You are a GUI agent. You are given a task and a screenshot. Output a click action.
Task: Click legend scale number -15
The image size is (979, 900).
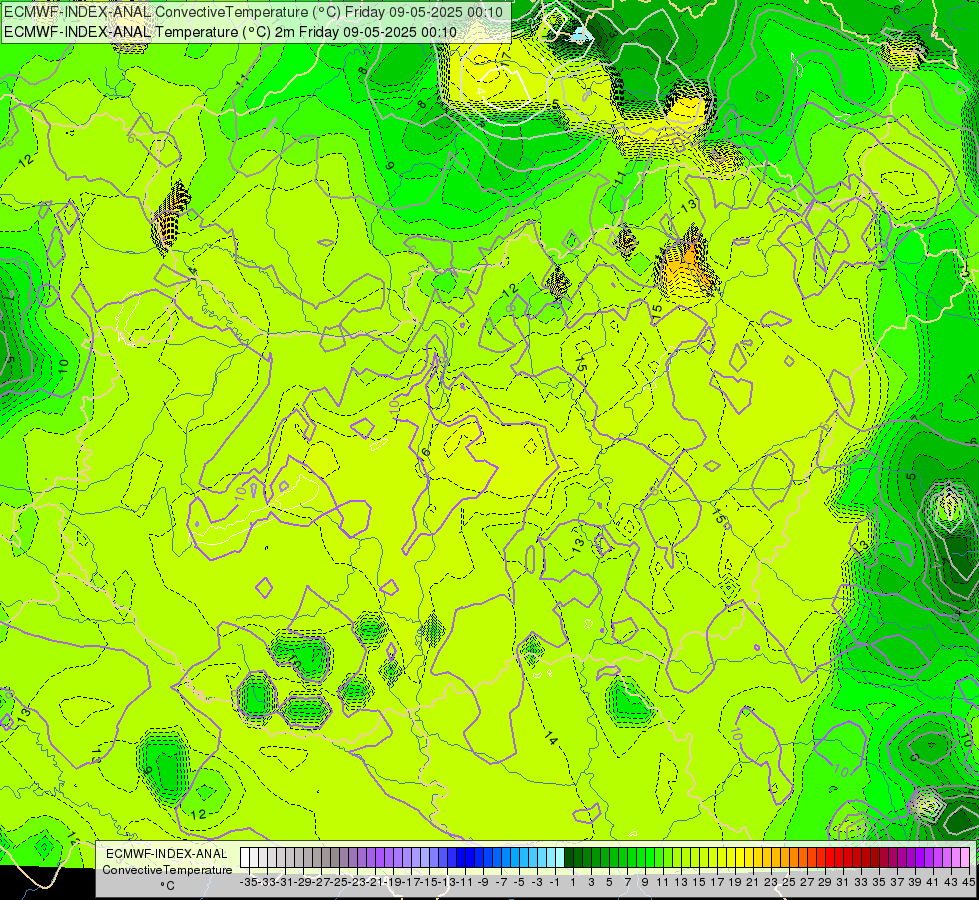430,882
